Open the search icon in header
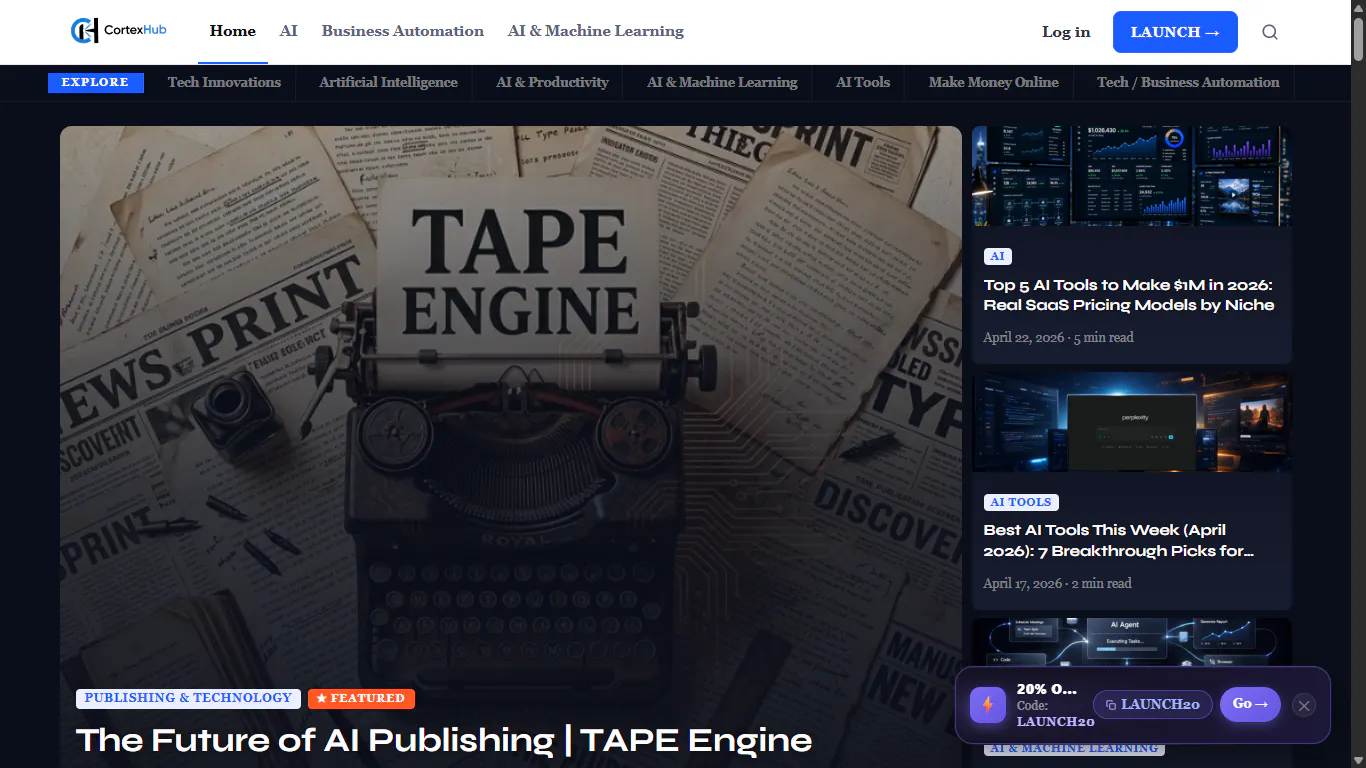The width and height of the screenshot is (1366, 768). (x=1270, y=32)
